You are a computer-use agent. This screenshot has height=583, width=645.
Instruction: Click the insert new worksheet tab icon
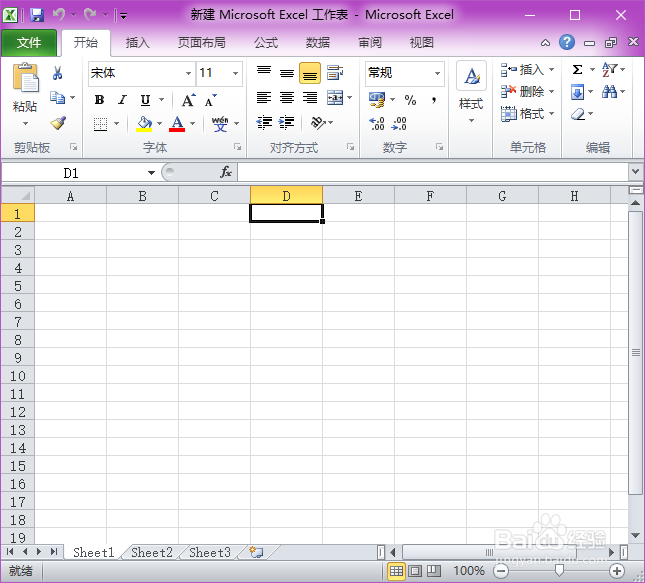click(256, 552)
